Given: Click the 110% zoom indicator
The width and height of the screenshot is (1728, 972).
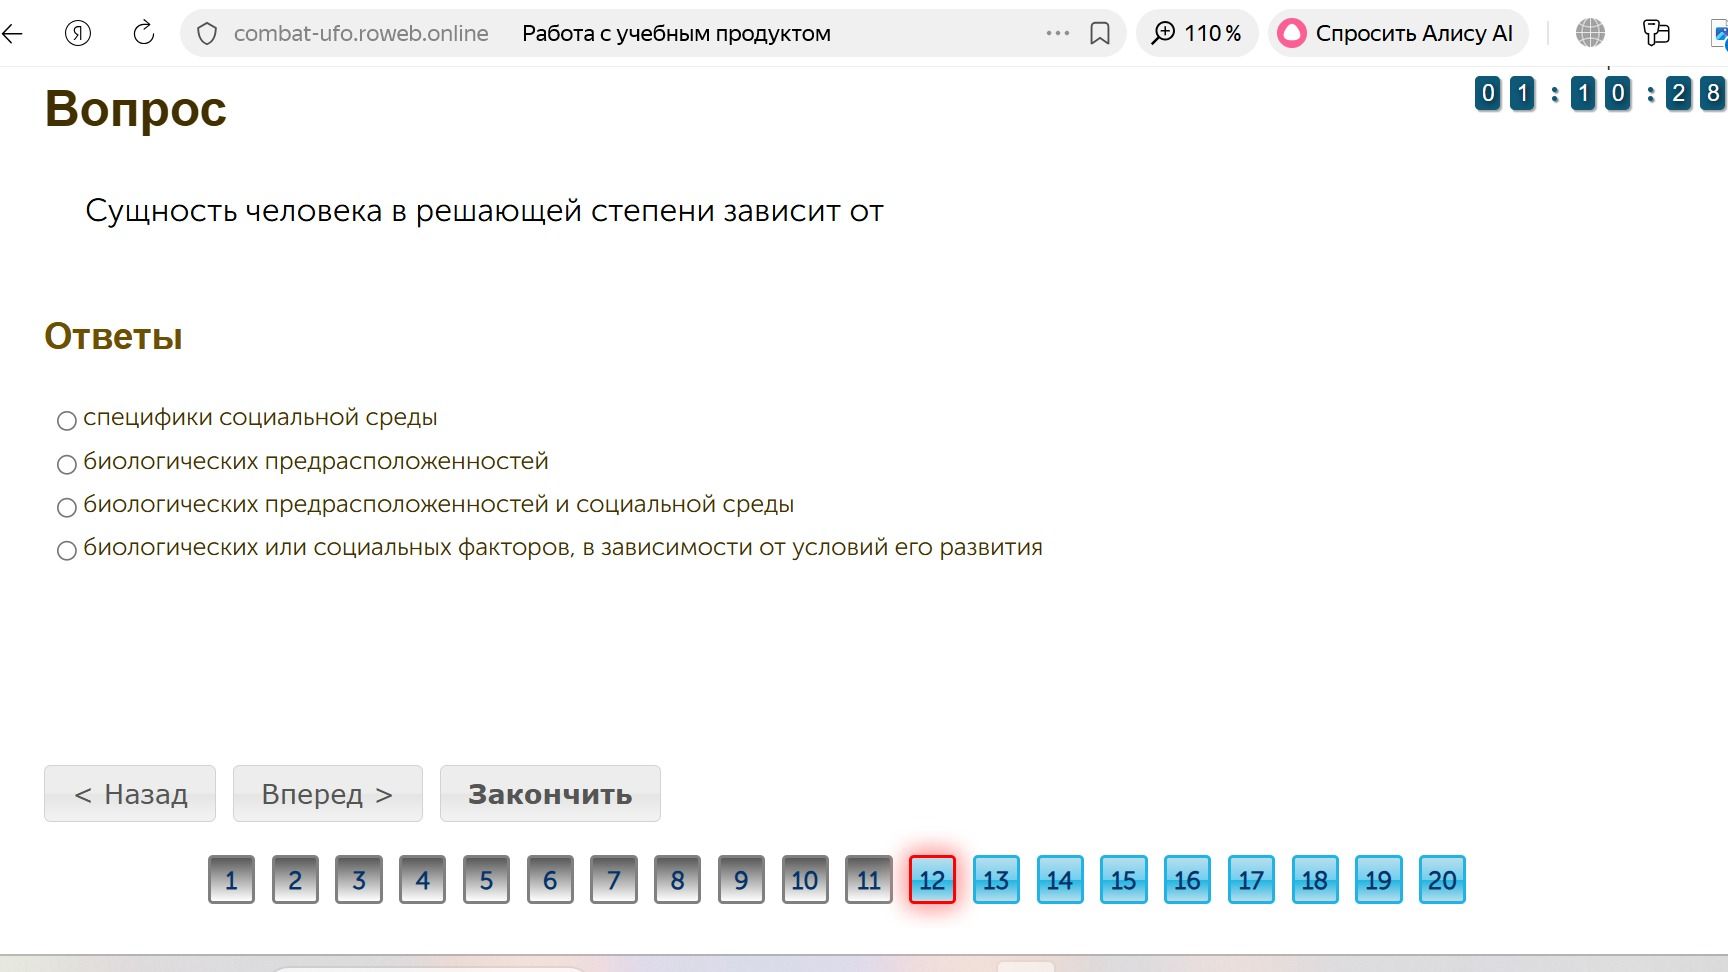Looking at the screenshot, I should [1197, 33].
